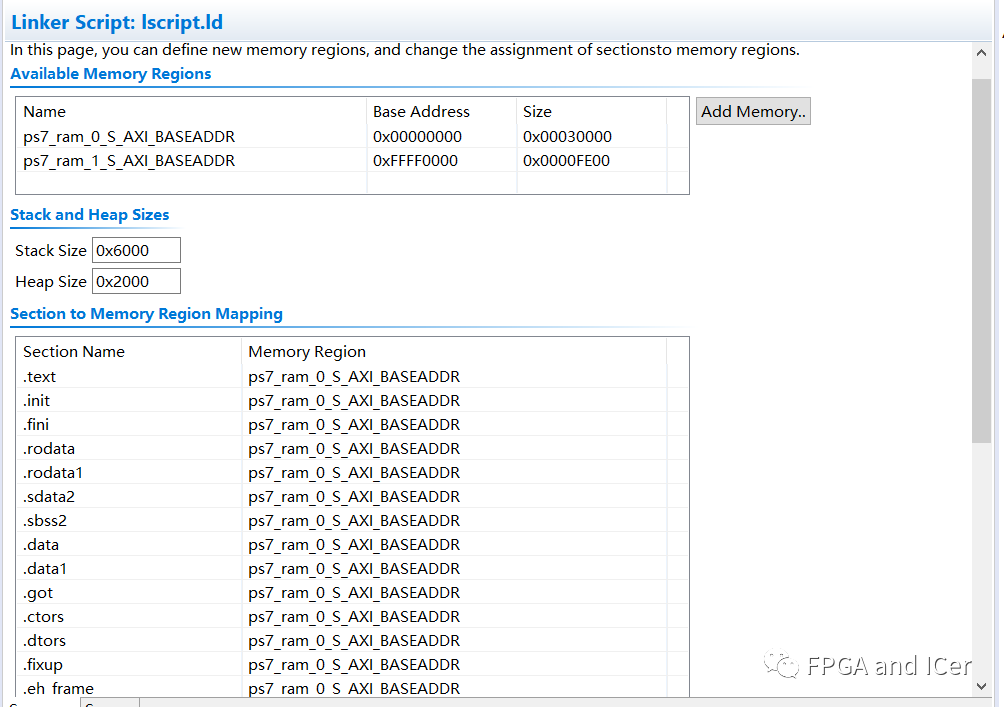
Task: Click the Add Memory.. button
Action: (x=753, y=111)
